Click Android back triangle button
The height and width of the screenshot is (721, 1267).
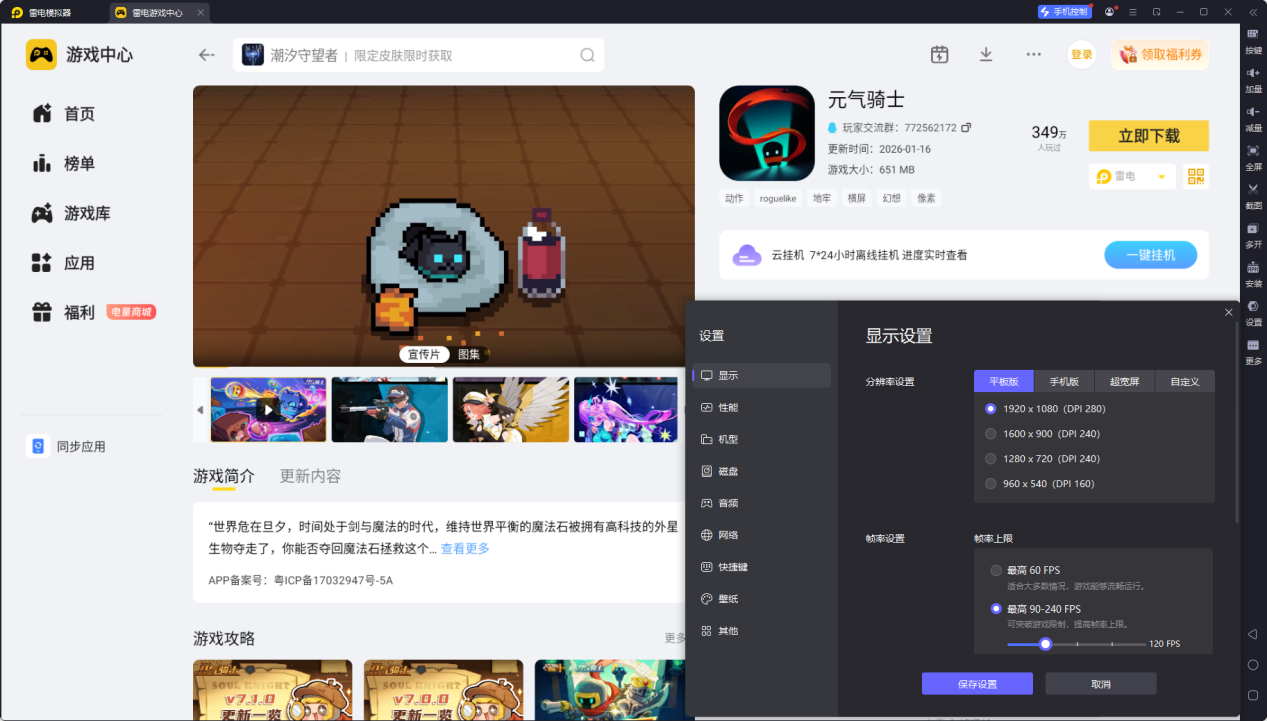point(1252,634)
